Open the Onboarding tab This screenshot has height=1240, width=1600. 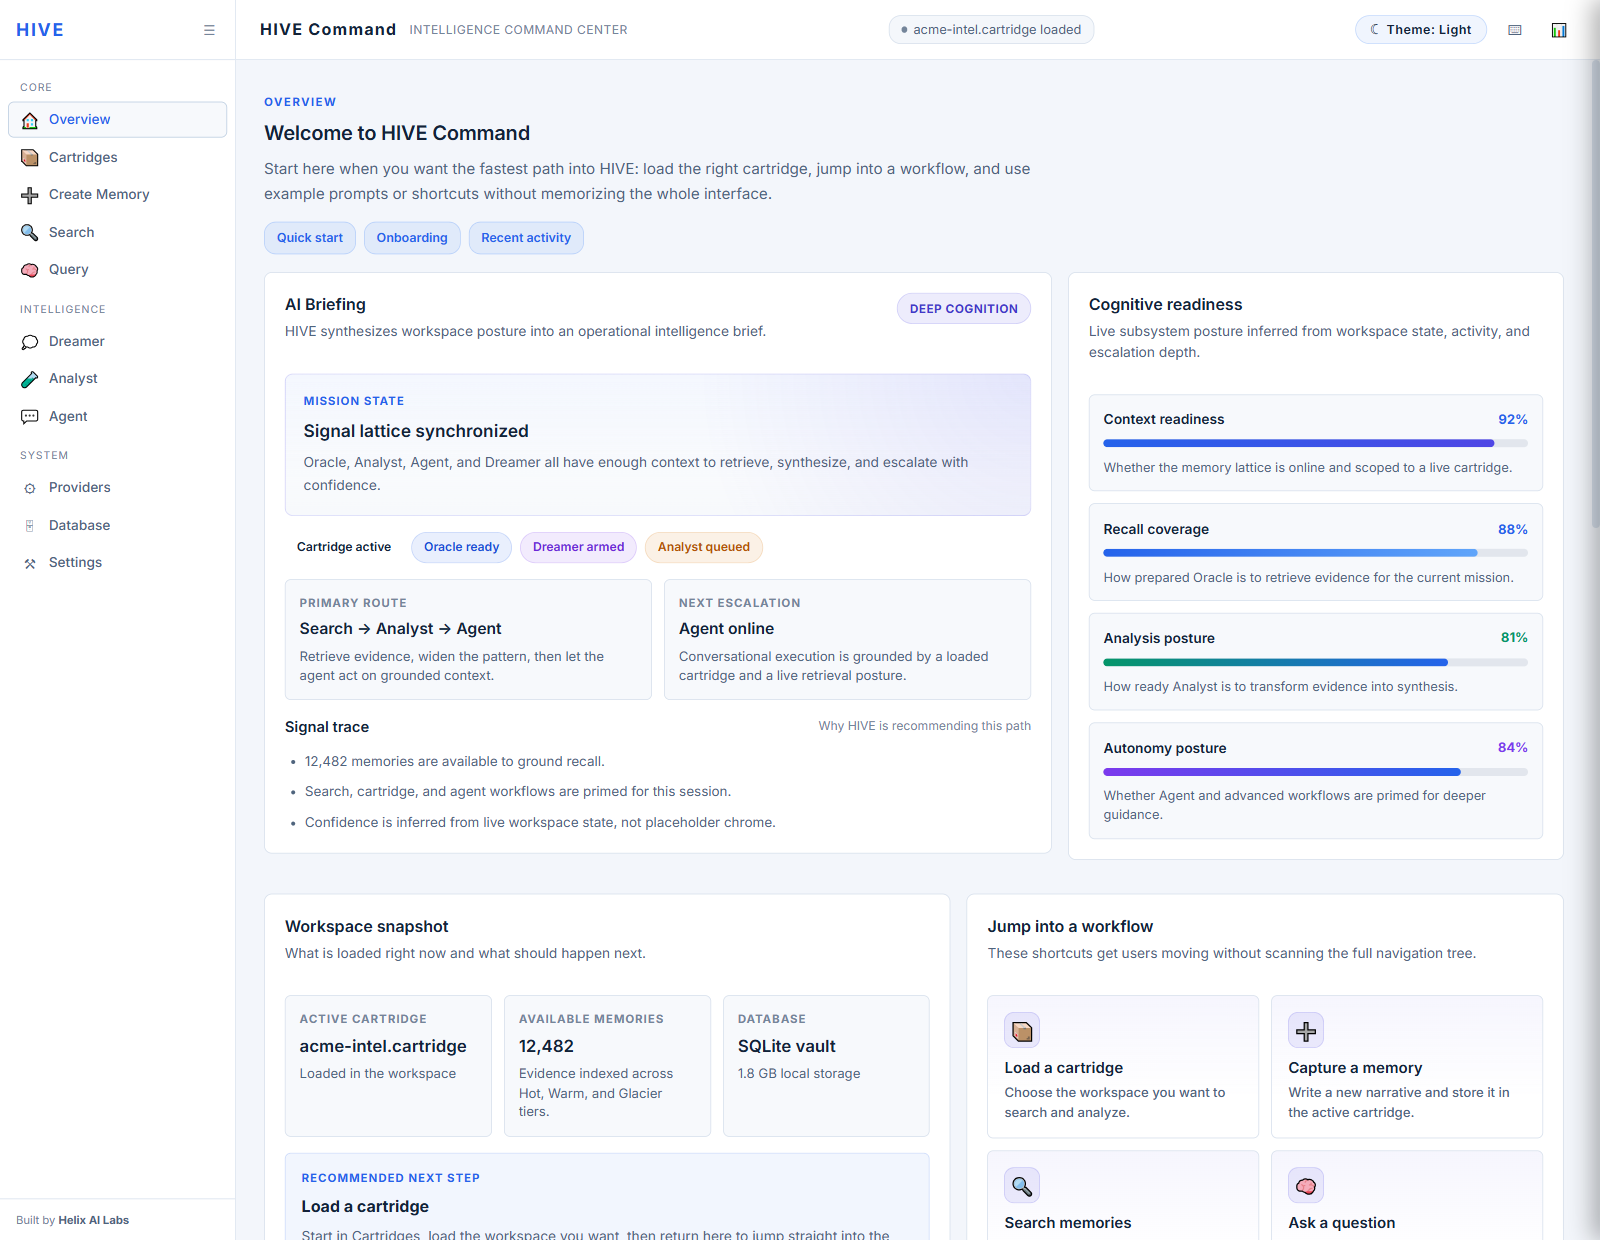pos(411,237)
